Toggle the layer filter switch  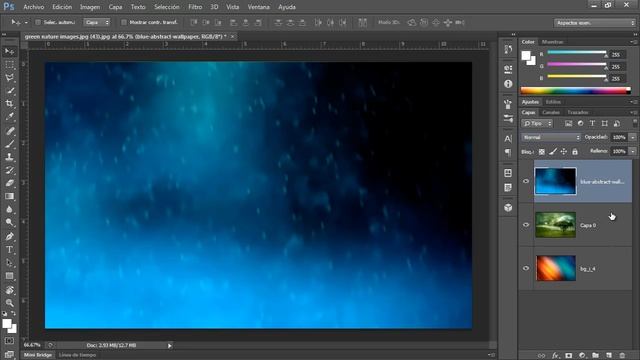634,122
